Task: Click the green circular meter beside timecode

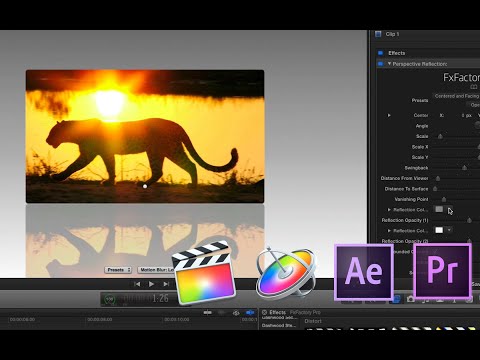Action: (x=110, y=299)
